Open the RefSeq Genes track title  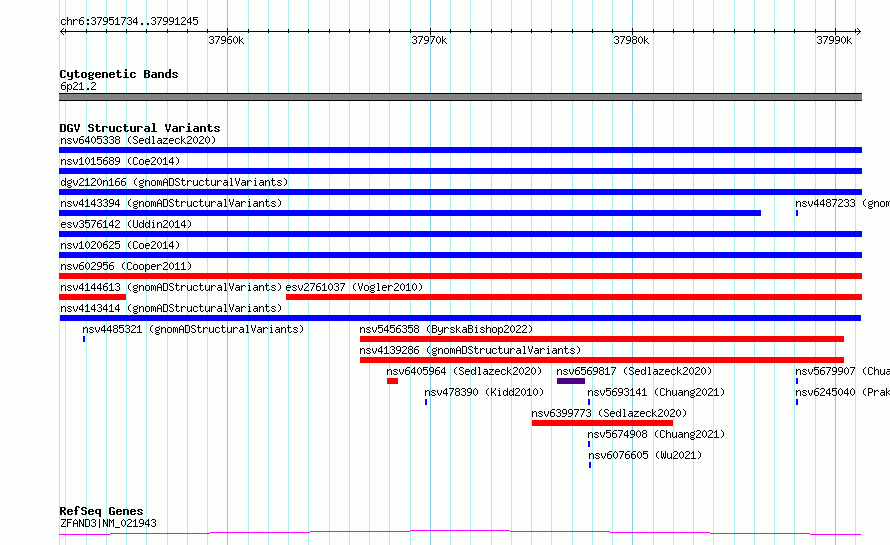point(101,511)
